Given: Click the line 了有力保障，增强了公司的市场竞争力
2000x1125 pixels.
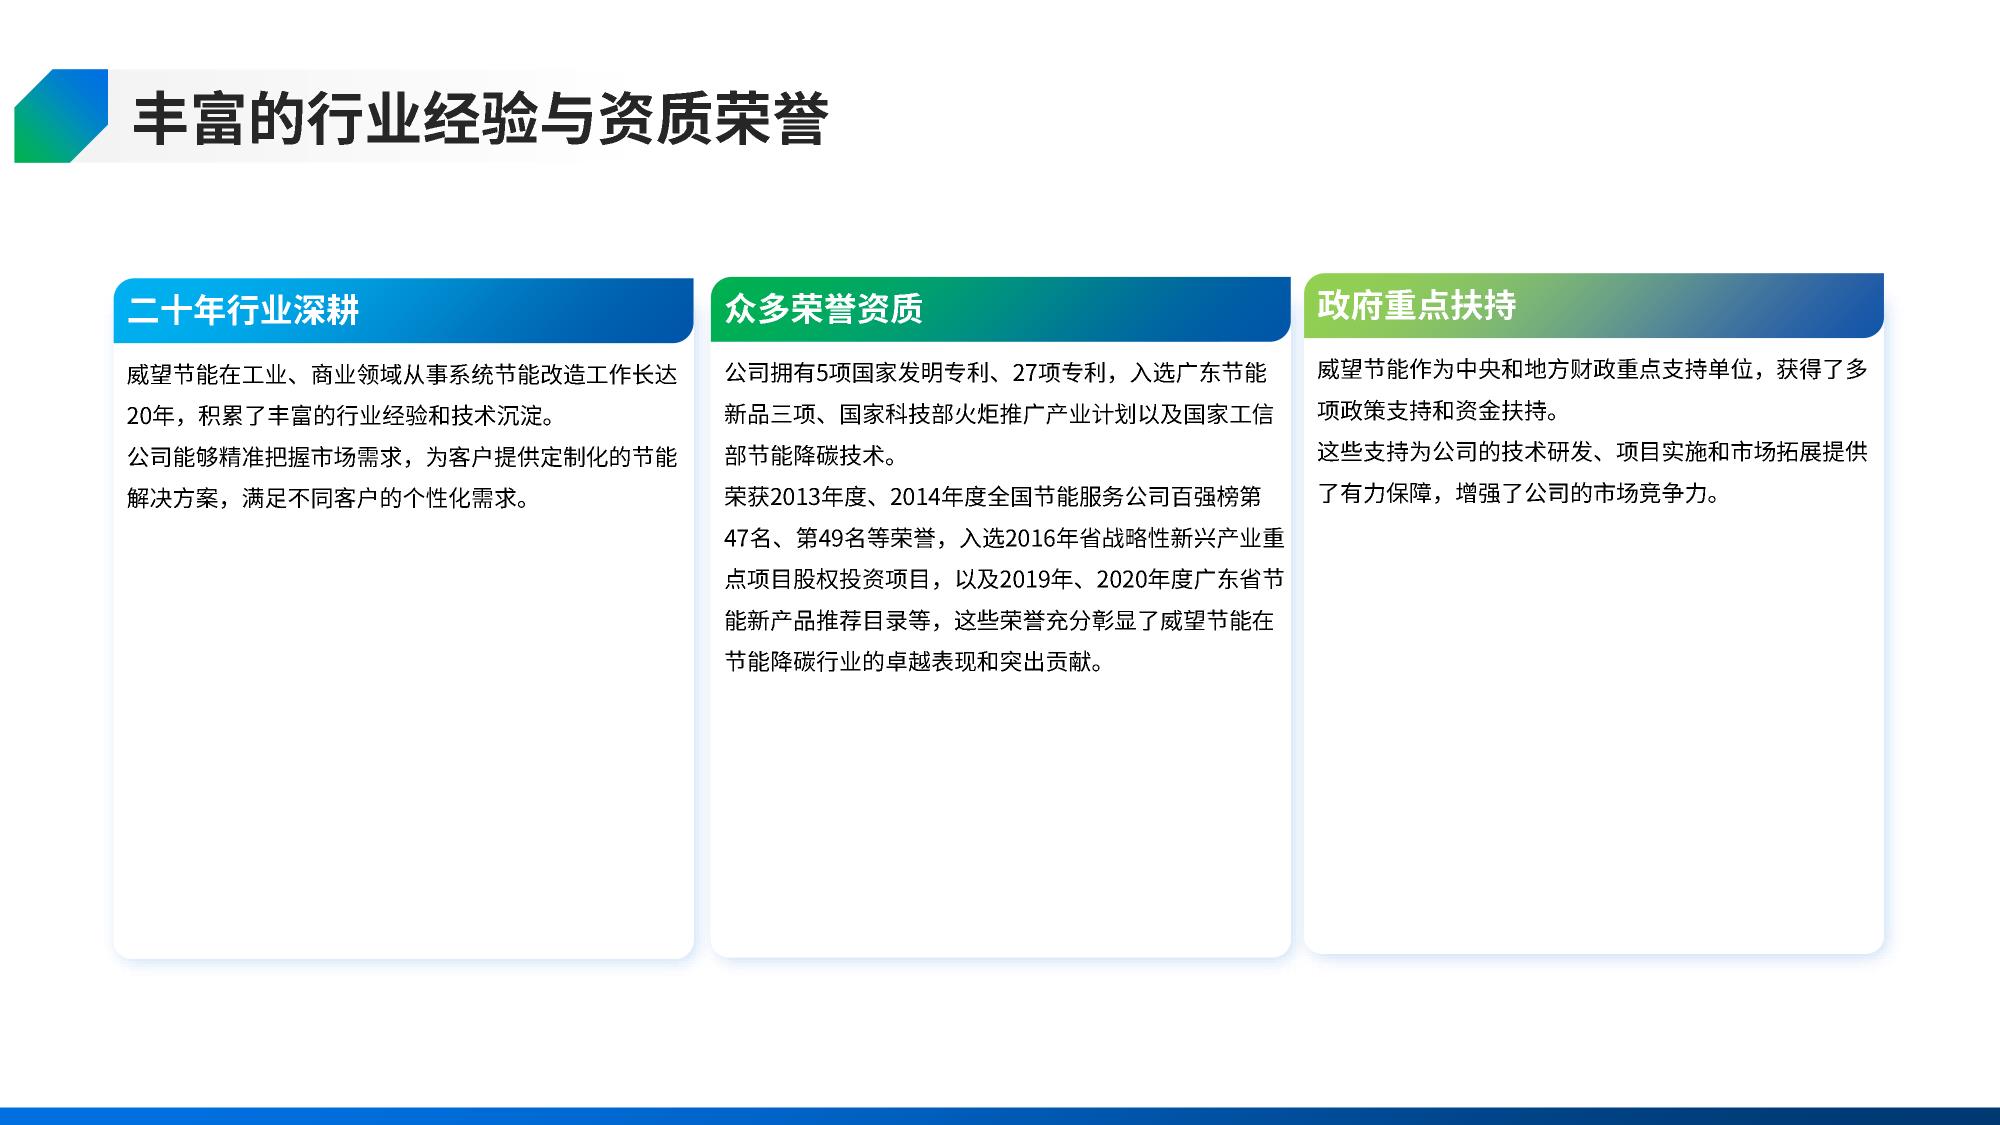Looking at the screenshot, I should click(x=1518, y=493).
